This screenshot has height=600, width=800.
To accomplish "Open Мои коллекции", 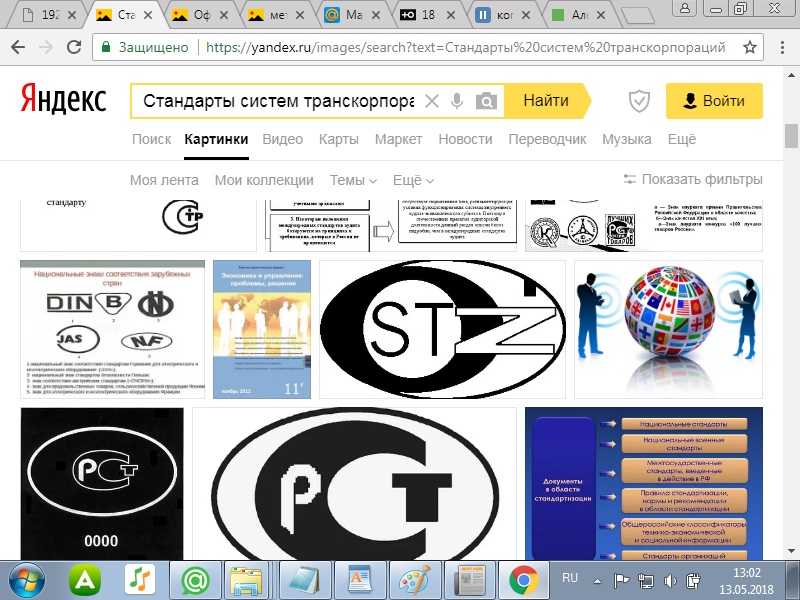I will [264, 180].
